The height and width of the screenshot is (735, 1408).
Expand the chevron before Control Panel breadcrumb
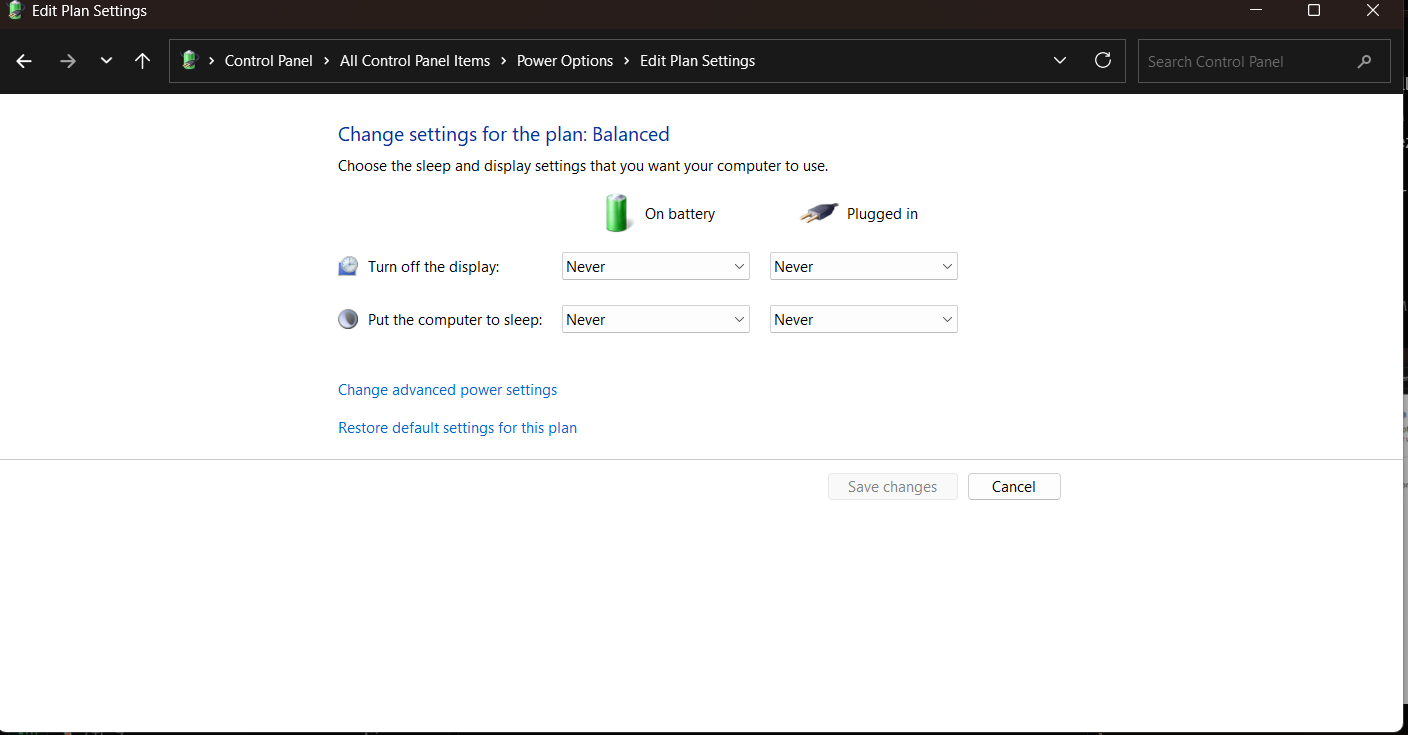[x=212, y=61]
